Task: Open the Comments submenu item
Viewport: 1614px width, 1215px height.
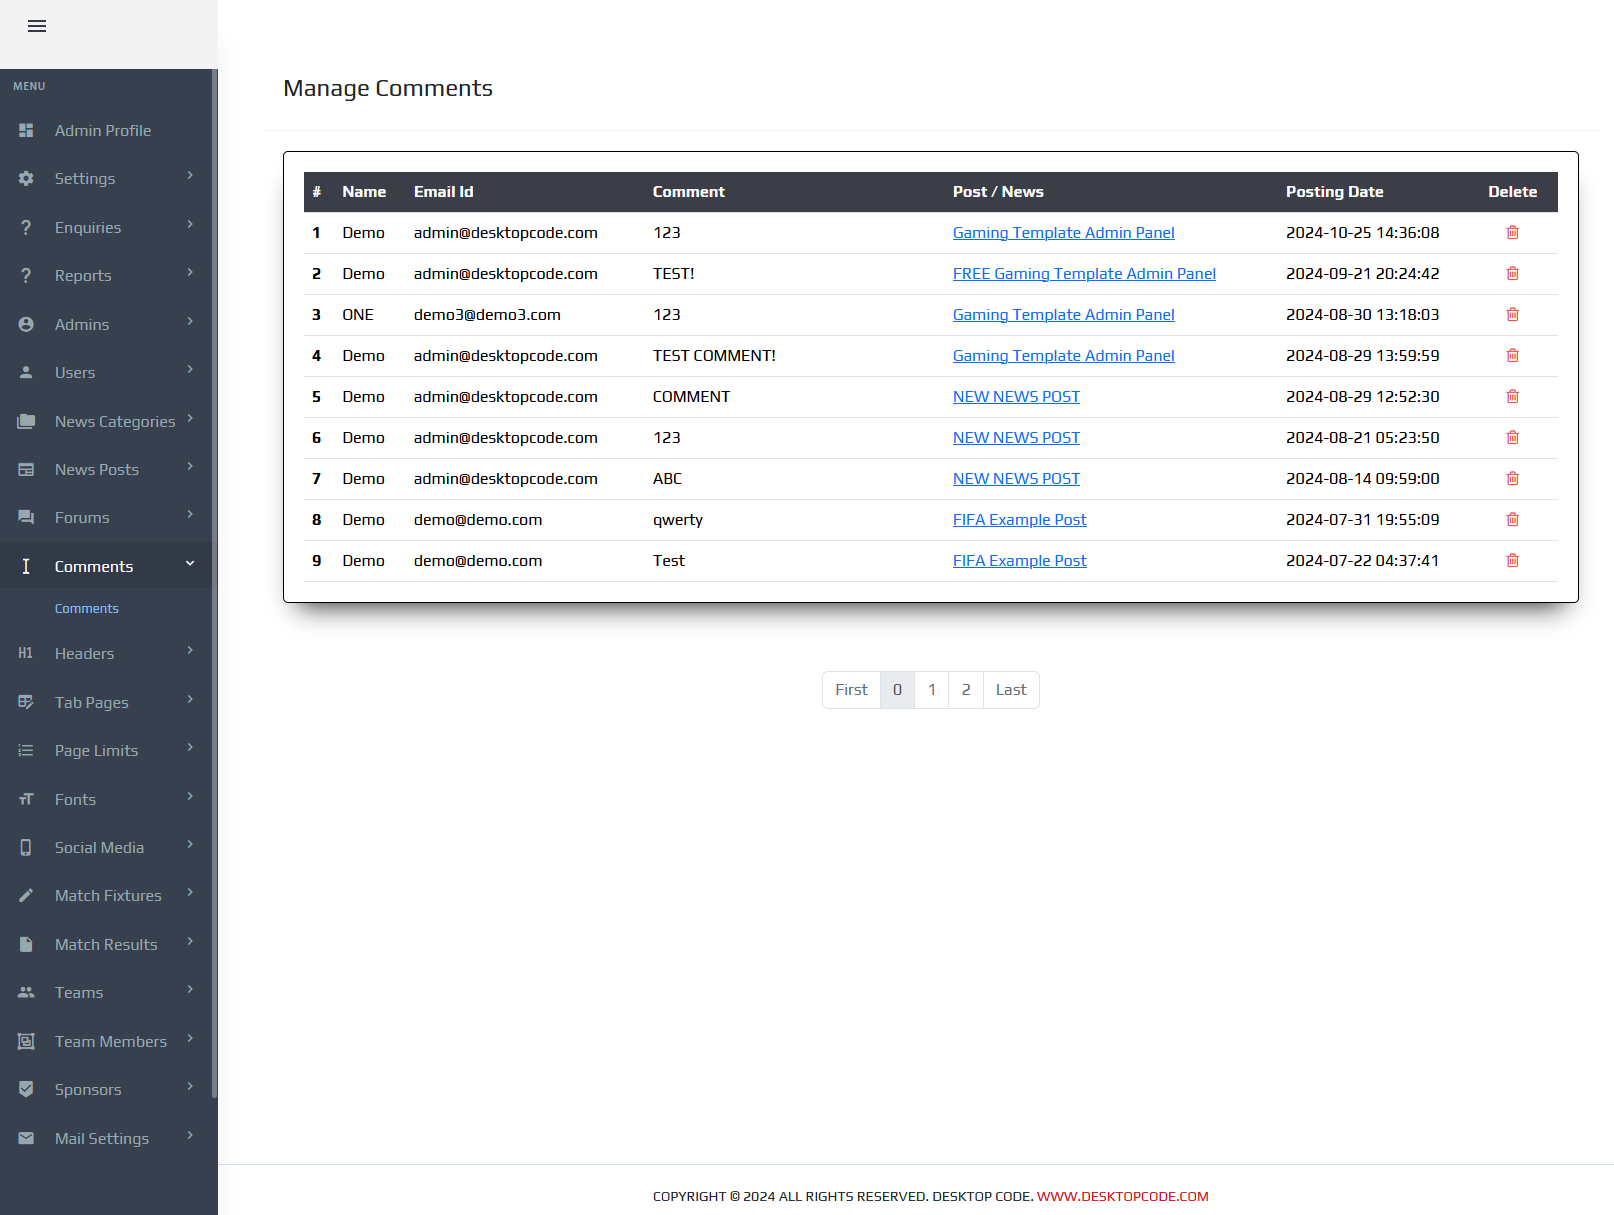Action: (x=86, y=609)
